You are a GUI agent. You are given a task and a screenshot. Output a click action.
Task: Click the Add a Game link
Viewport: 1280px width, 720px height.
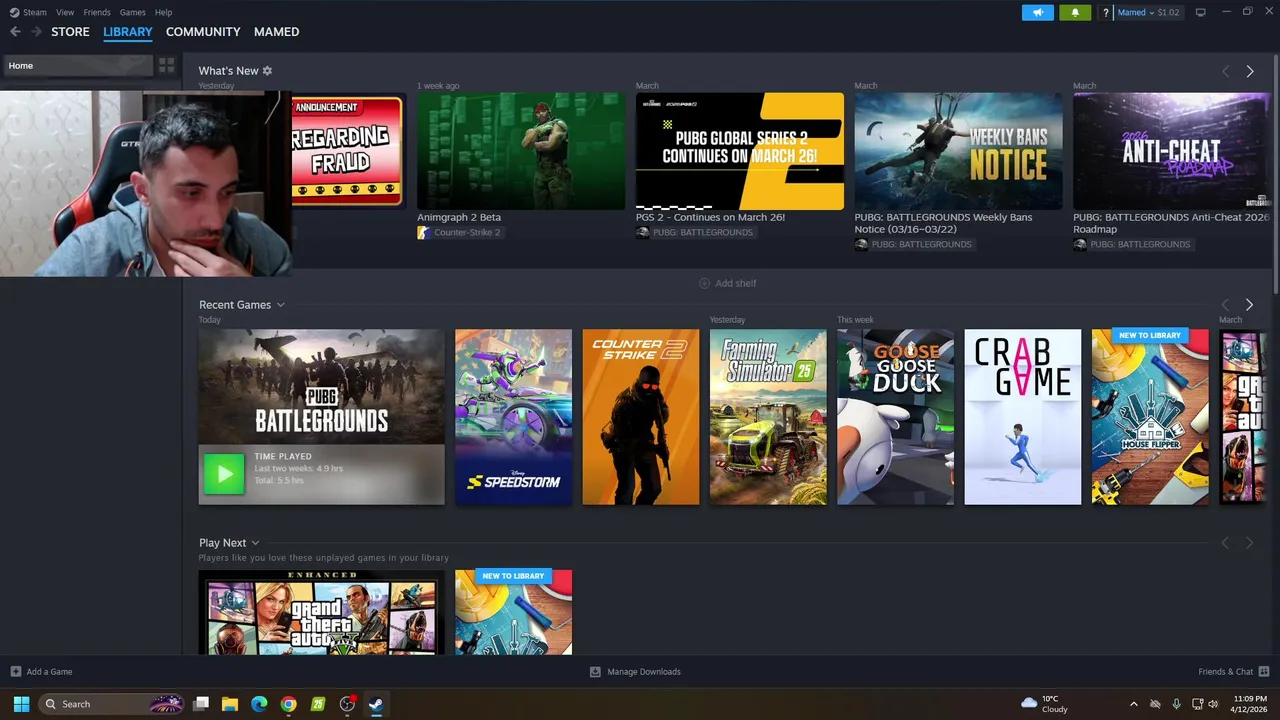(49, 672)
